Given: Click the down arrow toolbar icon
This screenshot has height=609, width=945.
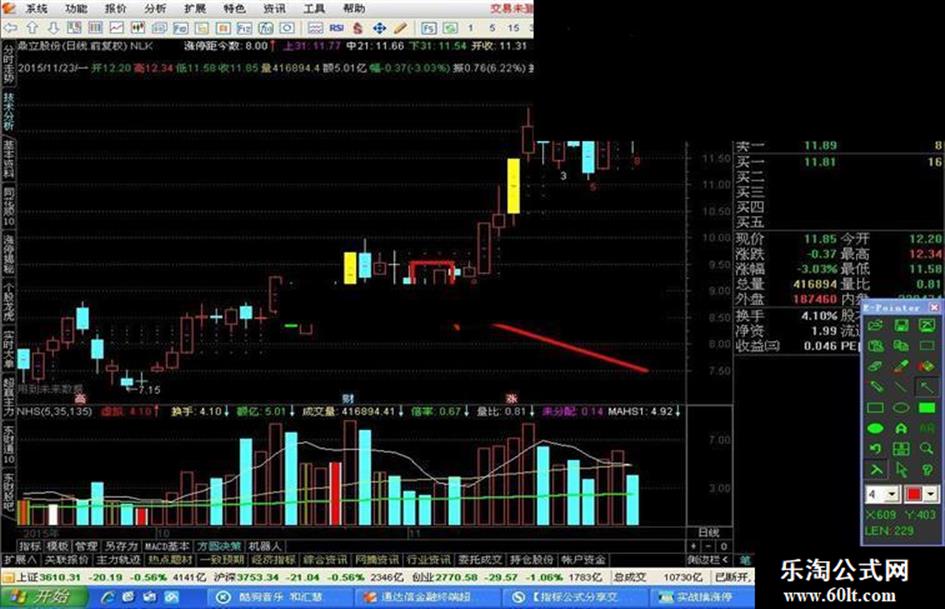Looking at the screenshot, I should click(x=53, y=28).
